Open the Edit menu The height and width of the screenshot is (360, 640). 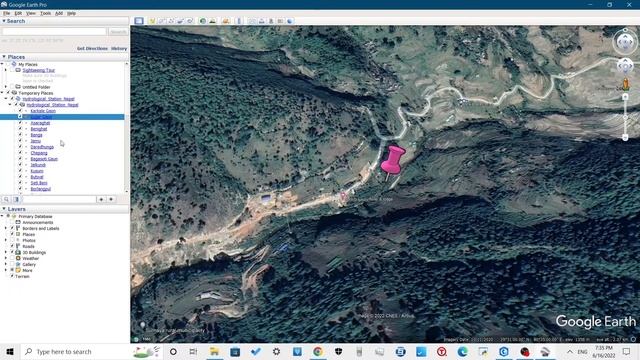click(18, 13)
